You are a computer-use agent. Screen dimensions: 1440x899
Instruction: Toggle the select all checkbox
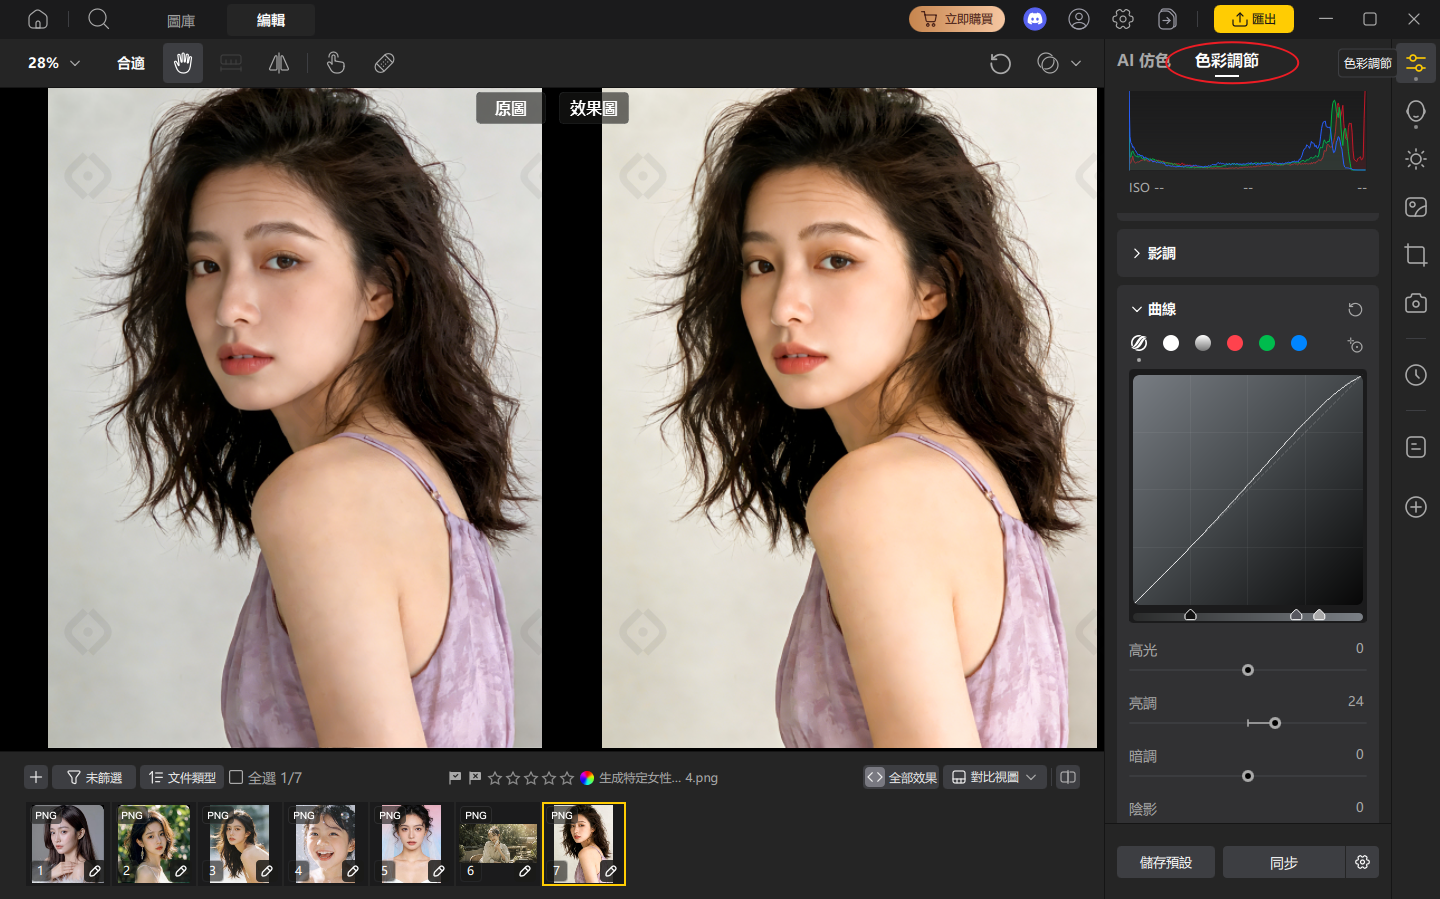pos(236,777)
